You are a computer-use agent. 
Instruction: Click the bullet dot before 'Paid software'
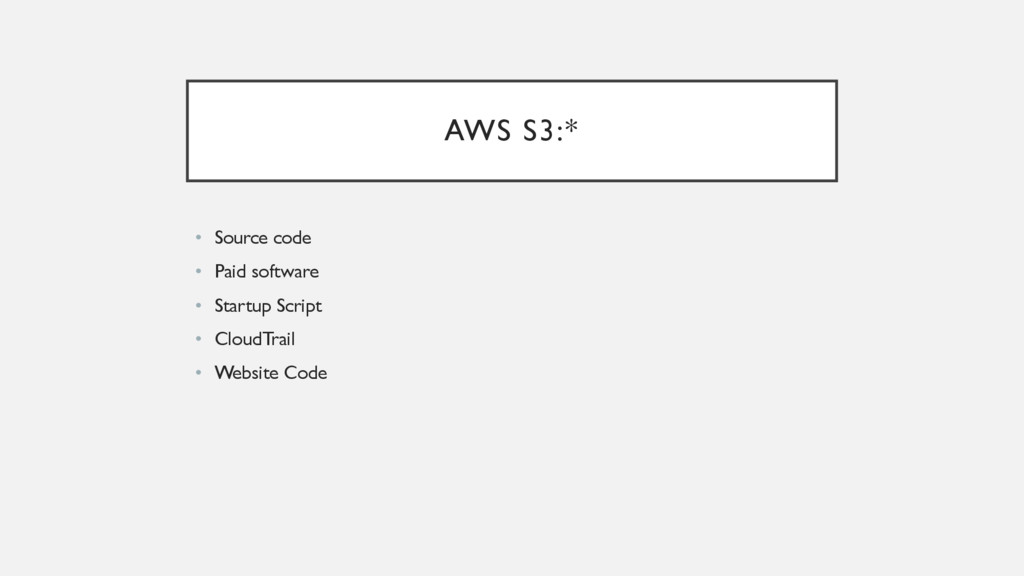pos(199,271)
